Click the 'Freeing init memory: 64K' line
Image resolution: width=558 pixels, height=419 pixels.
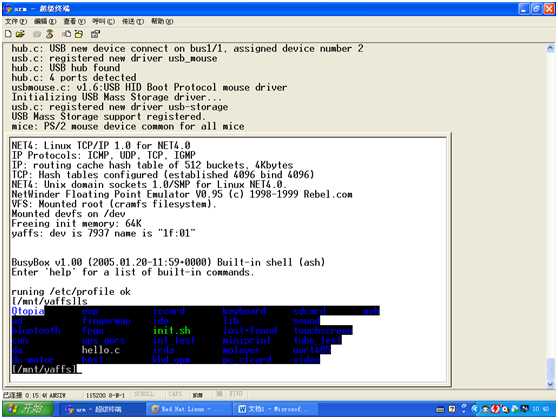[x=77, y=224]
